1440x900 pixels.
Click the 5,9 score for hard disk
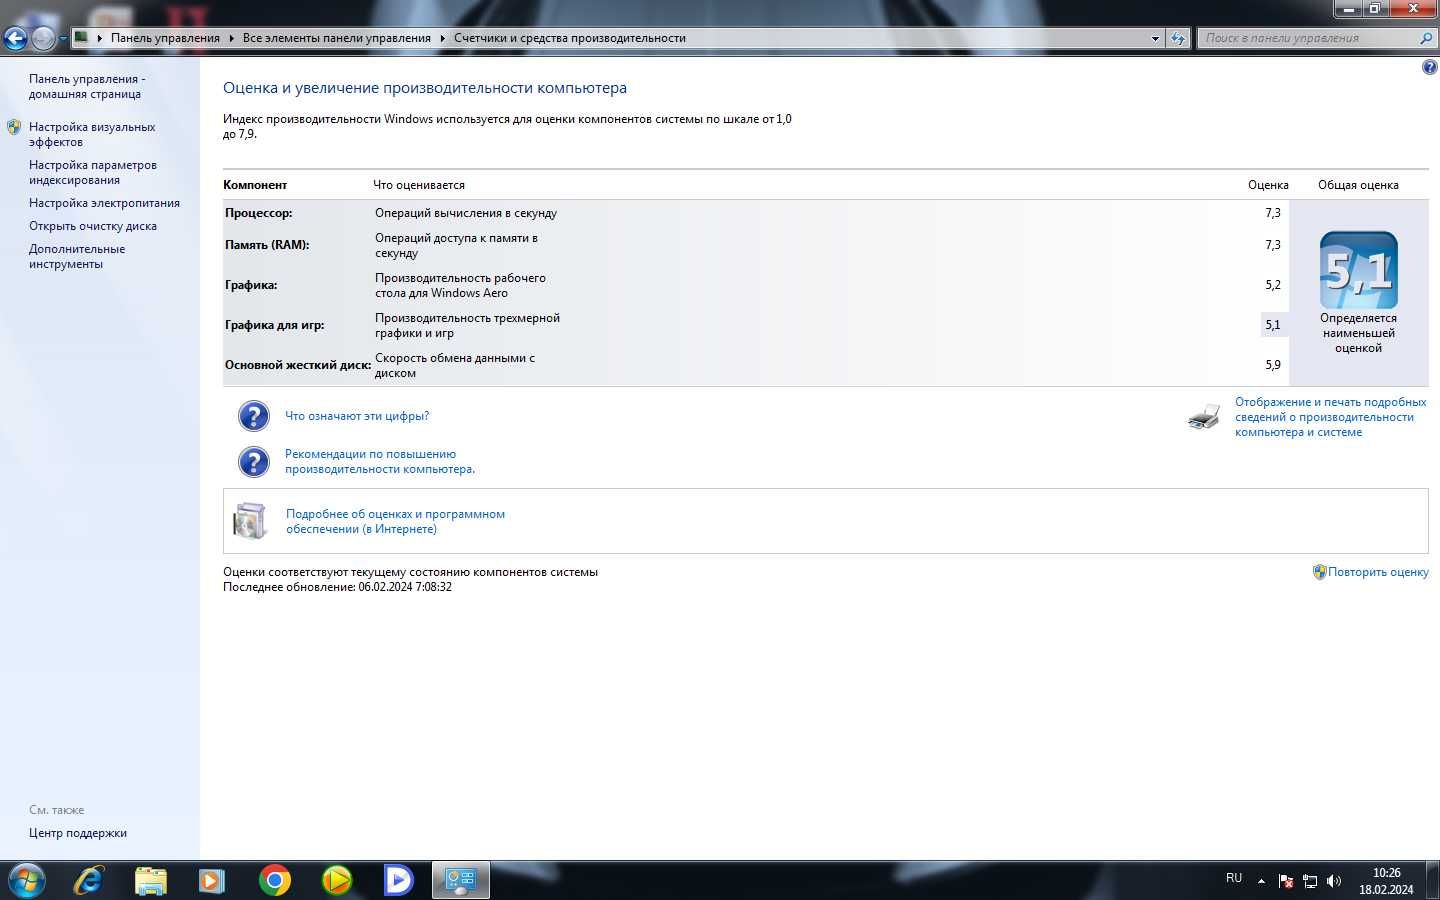coord(1272,365)
